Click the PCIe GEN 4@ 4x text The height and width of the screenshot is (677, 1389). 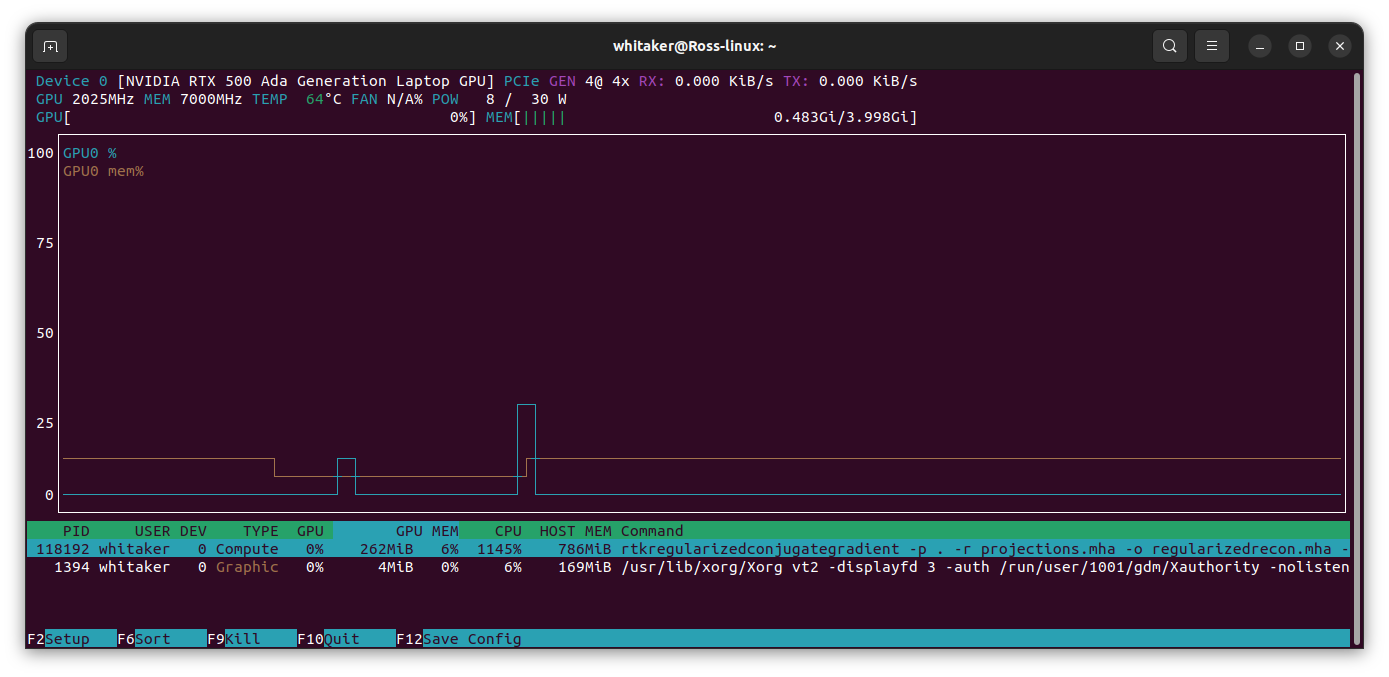point(566,81)
